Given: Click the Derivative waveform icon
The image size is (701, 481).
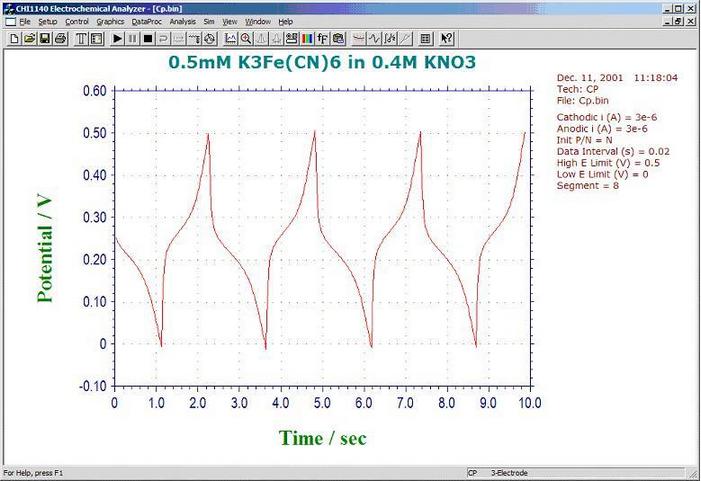Looking at the screenshot, I should pos(374,39).
